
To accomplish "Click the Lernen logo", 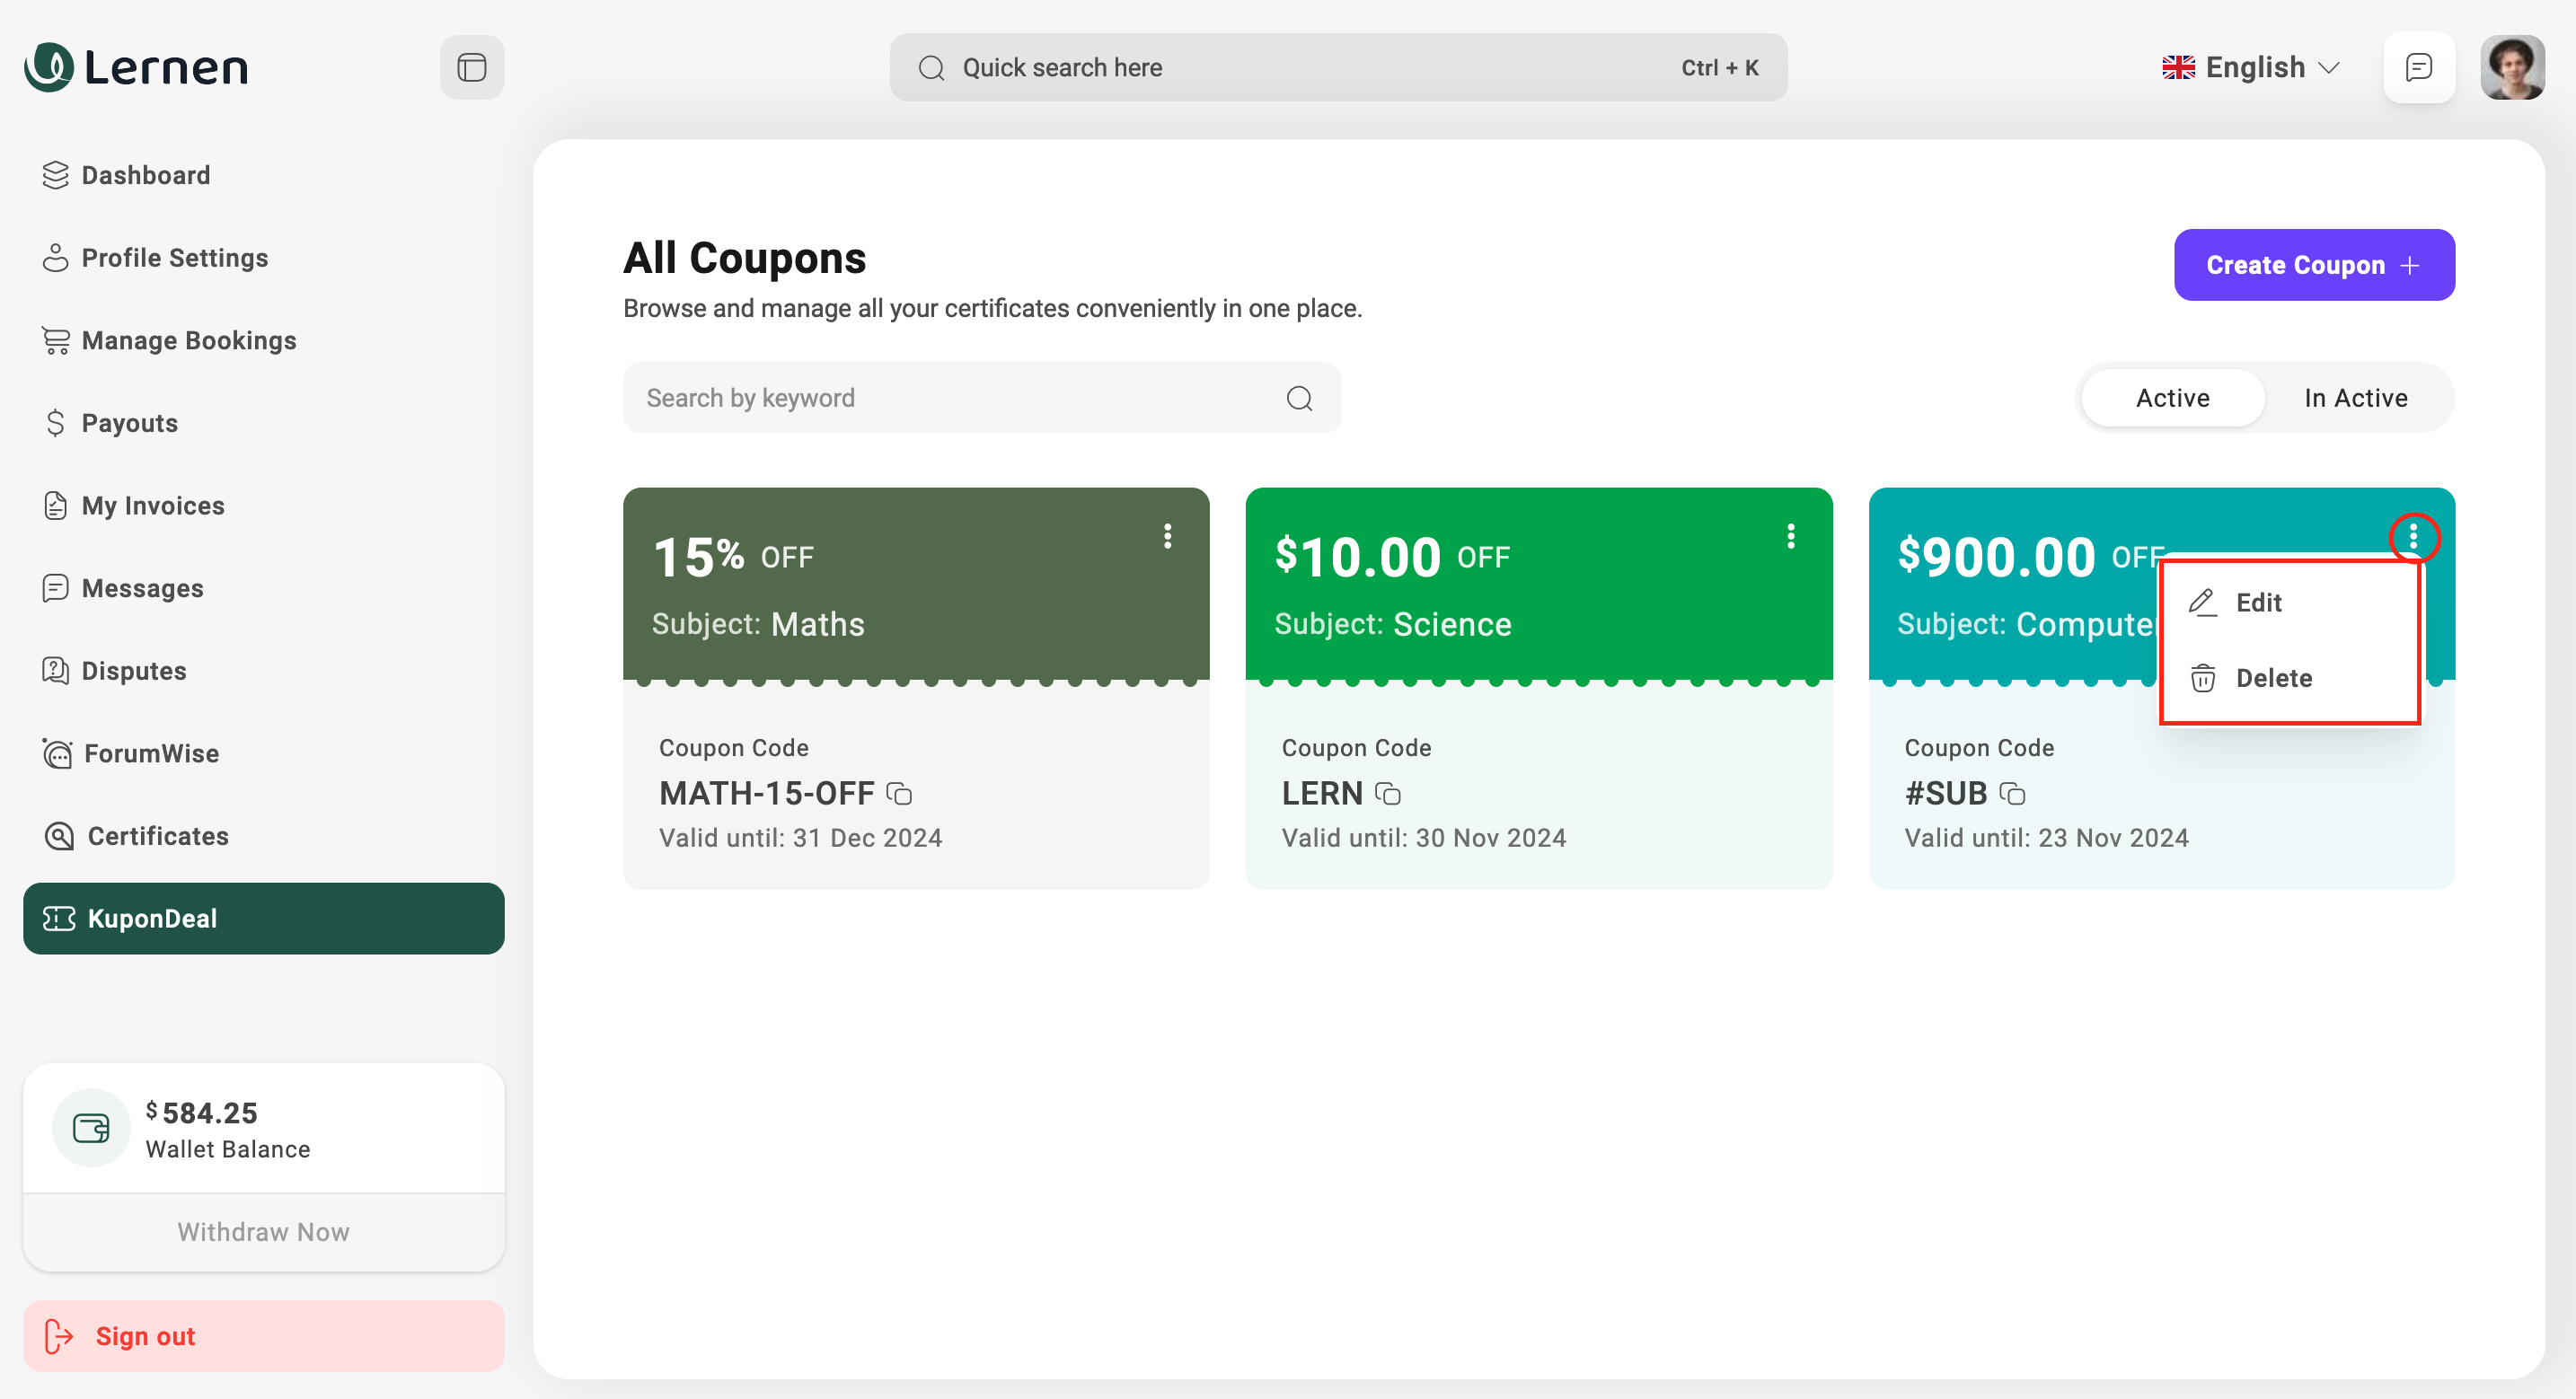I will [x=136, y=67].
